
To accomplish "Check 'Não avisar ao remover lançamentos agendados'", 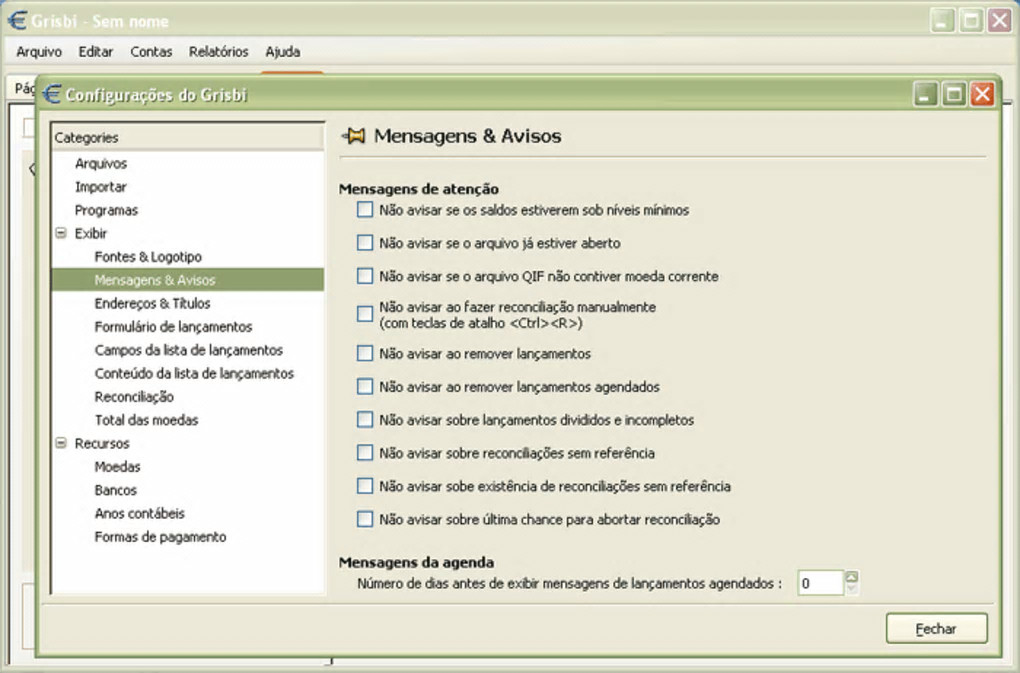I will pos(365,386).
